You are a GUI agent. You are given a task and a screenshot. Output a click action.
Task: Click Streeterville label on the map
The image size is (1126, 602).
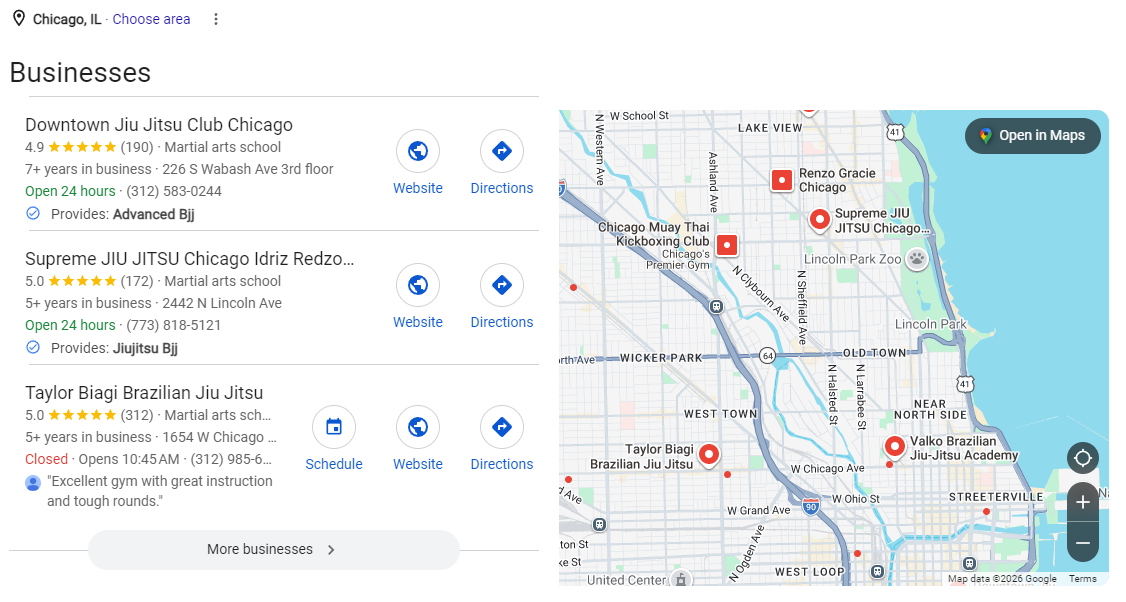click(996, 497)
